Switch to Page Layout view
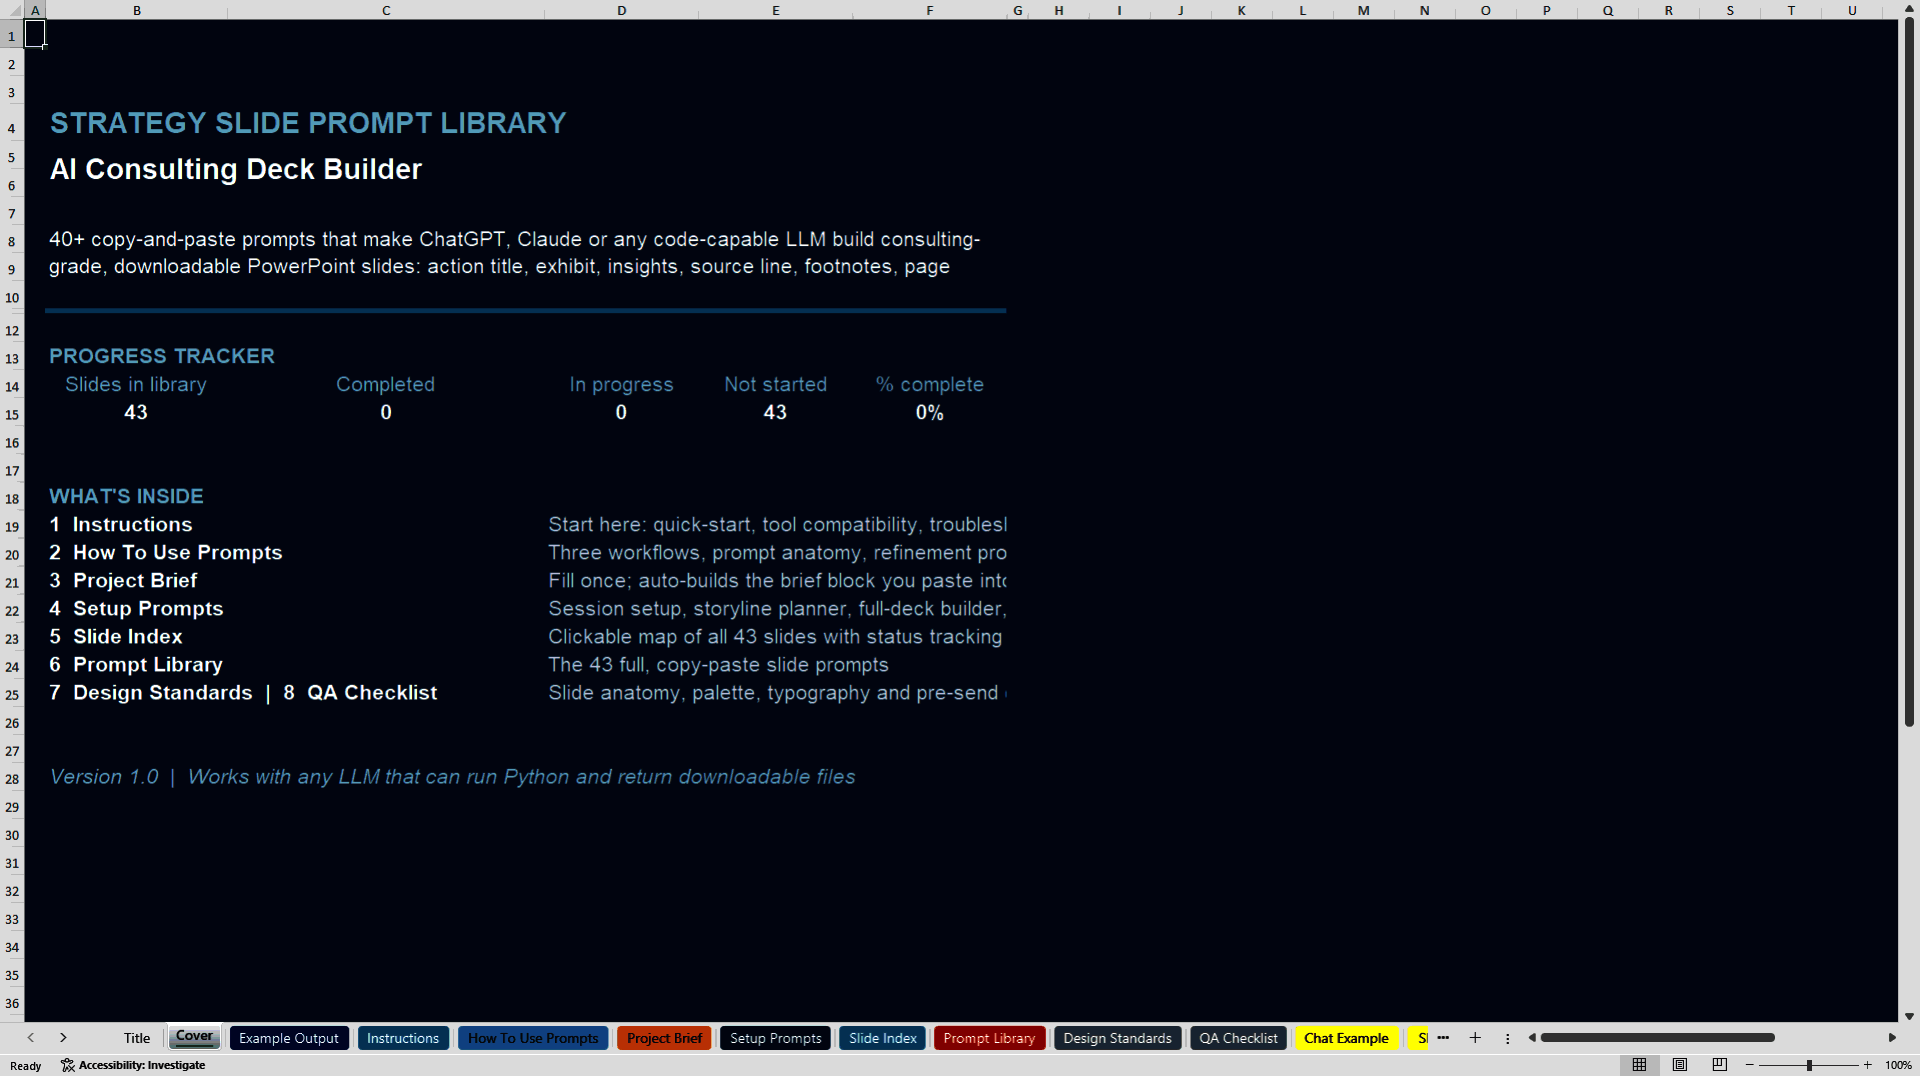1920x1076 pixels. point(1680,1065)
